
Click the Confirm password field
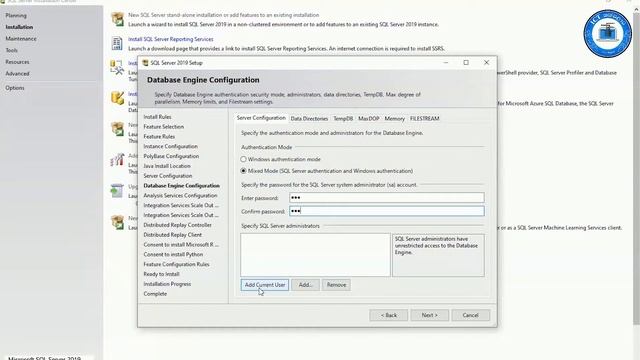(387, 211)
